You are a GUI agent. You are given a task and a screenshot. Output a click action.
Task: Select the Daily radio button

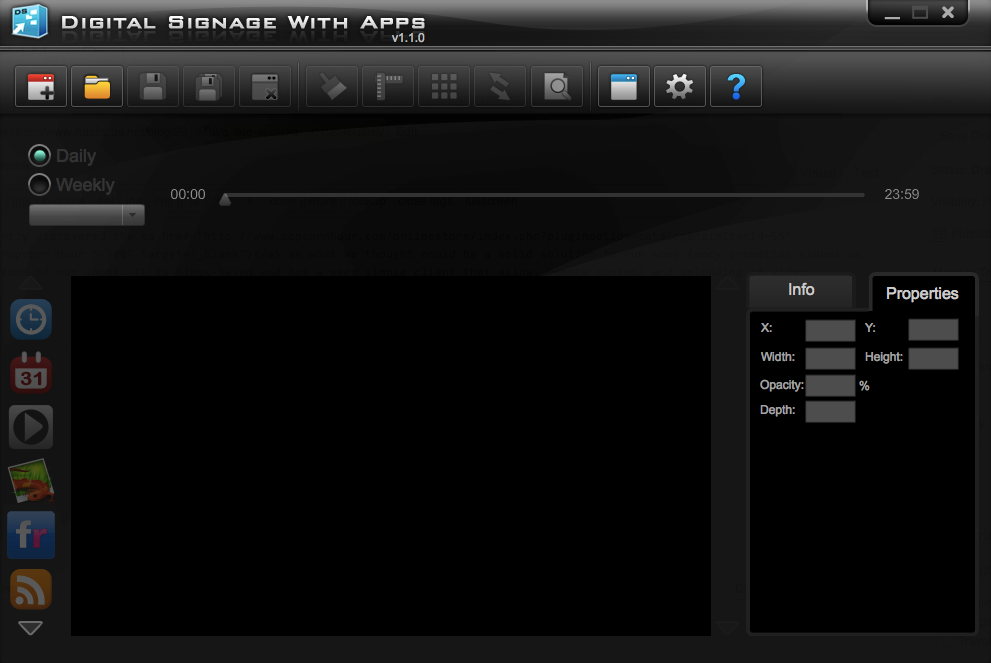click(39, 155)
